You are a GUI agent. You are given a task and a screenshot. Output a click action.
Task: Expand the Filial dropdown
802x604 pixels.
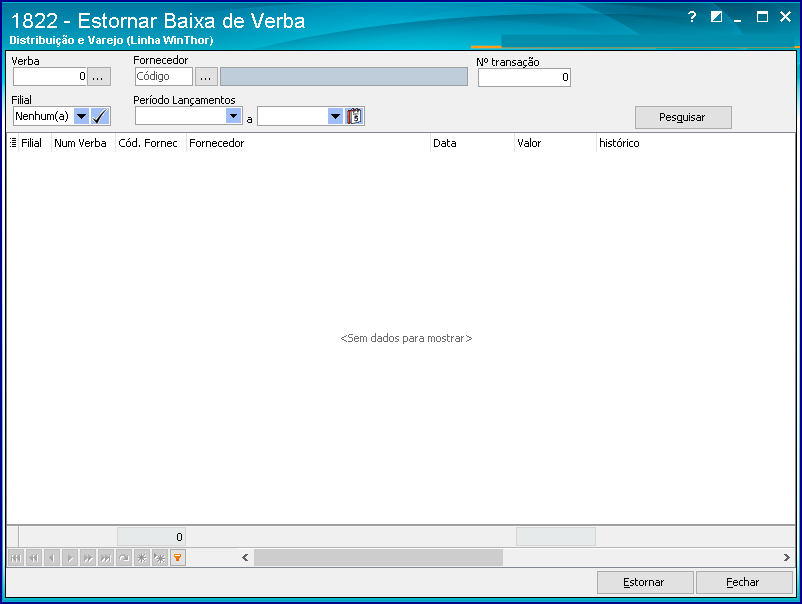[x=81, y=116]
